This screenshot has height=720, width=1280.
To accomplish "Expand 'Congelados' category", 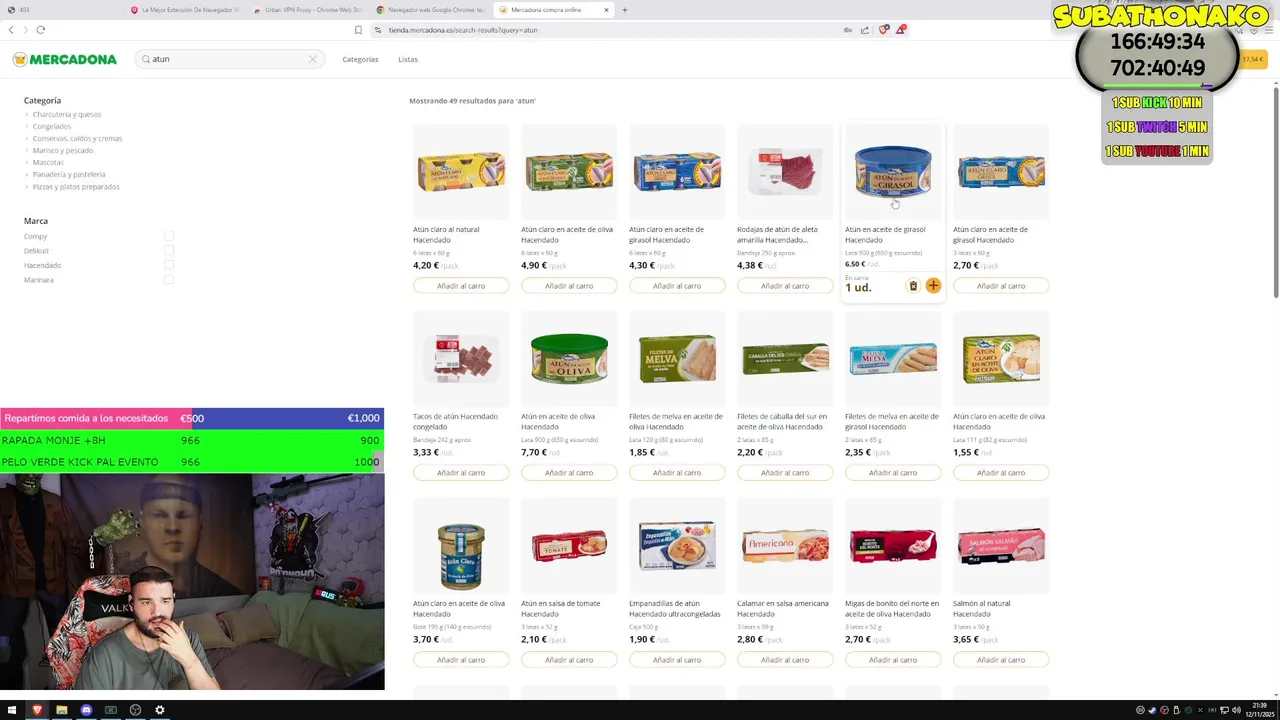I will pos(51,126).
